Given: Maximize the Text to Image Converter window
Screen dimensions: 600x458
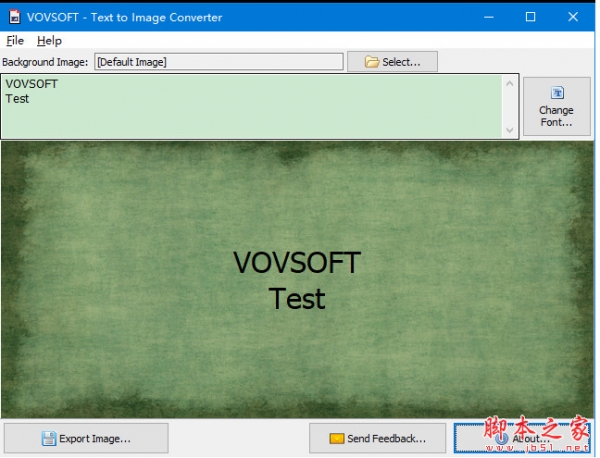Looking at the screenshot, I should [530, 17].
